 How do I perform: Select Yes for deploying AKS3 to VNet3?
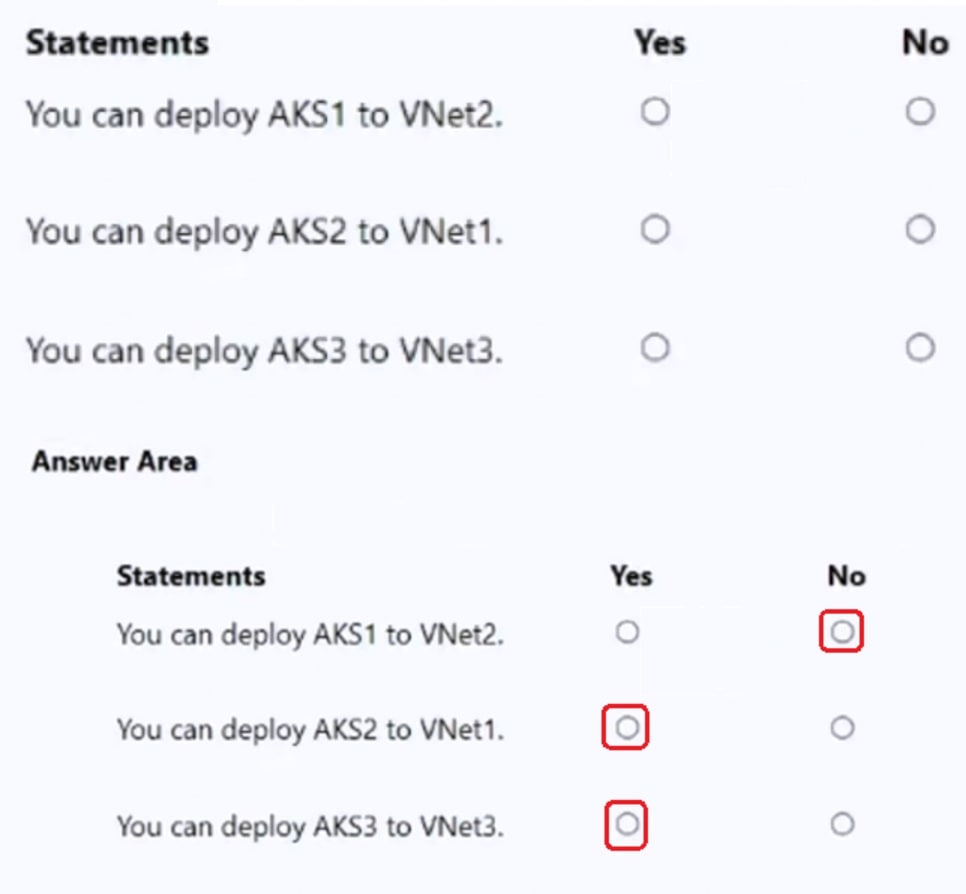(x=655, y=347)
